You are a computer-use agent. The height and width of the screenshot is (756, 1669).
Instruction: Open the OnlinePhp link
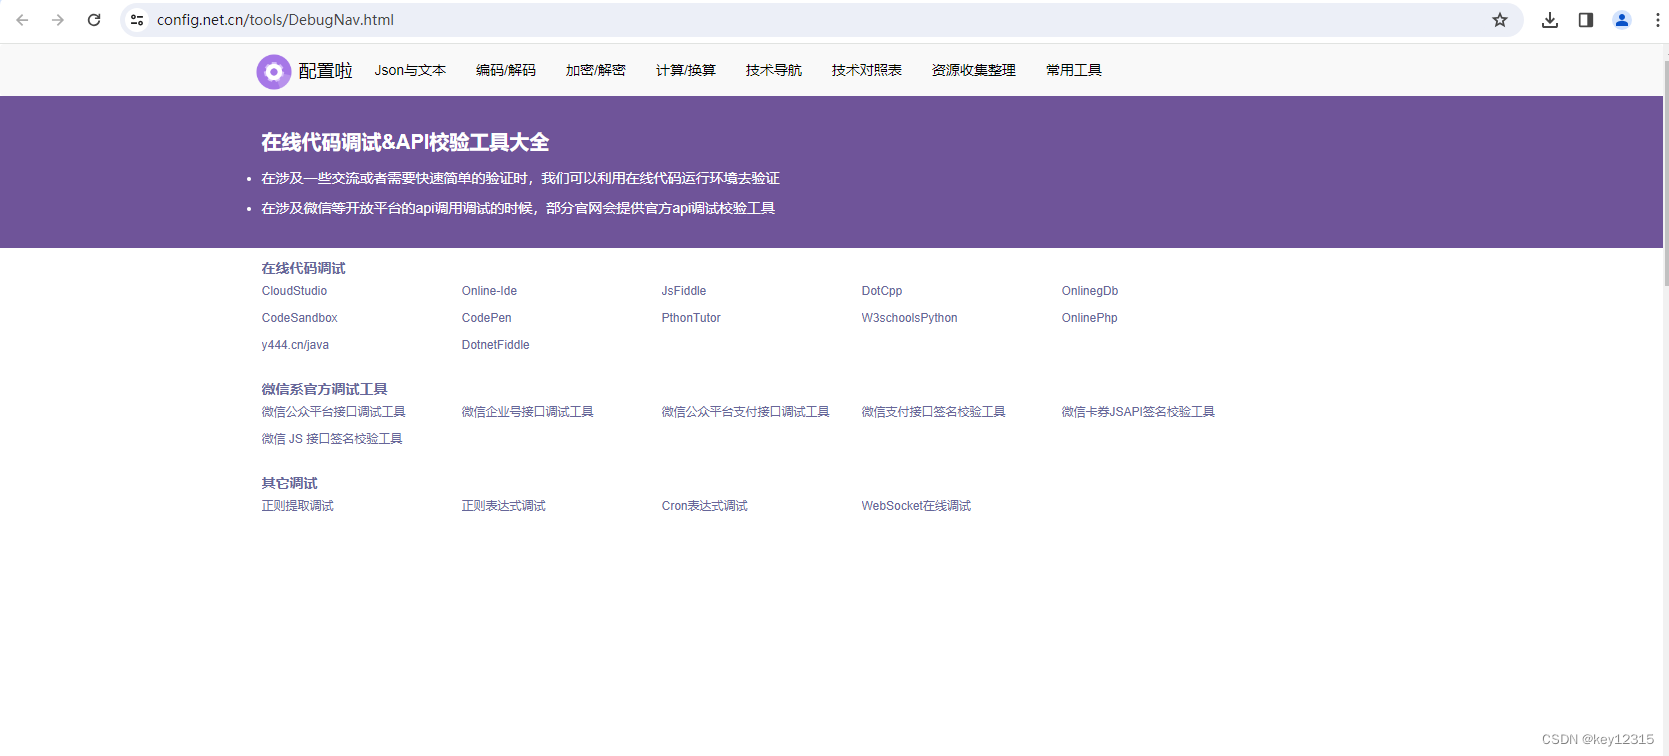1090,318
